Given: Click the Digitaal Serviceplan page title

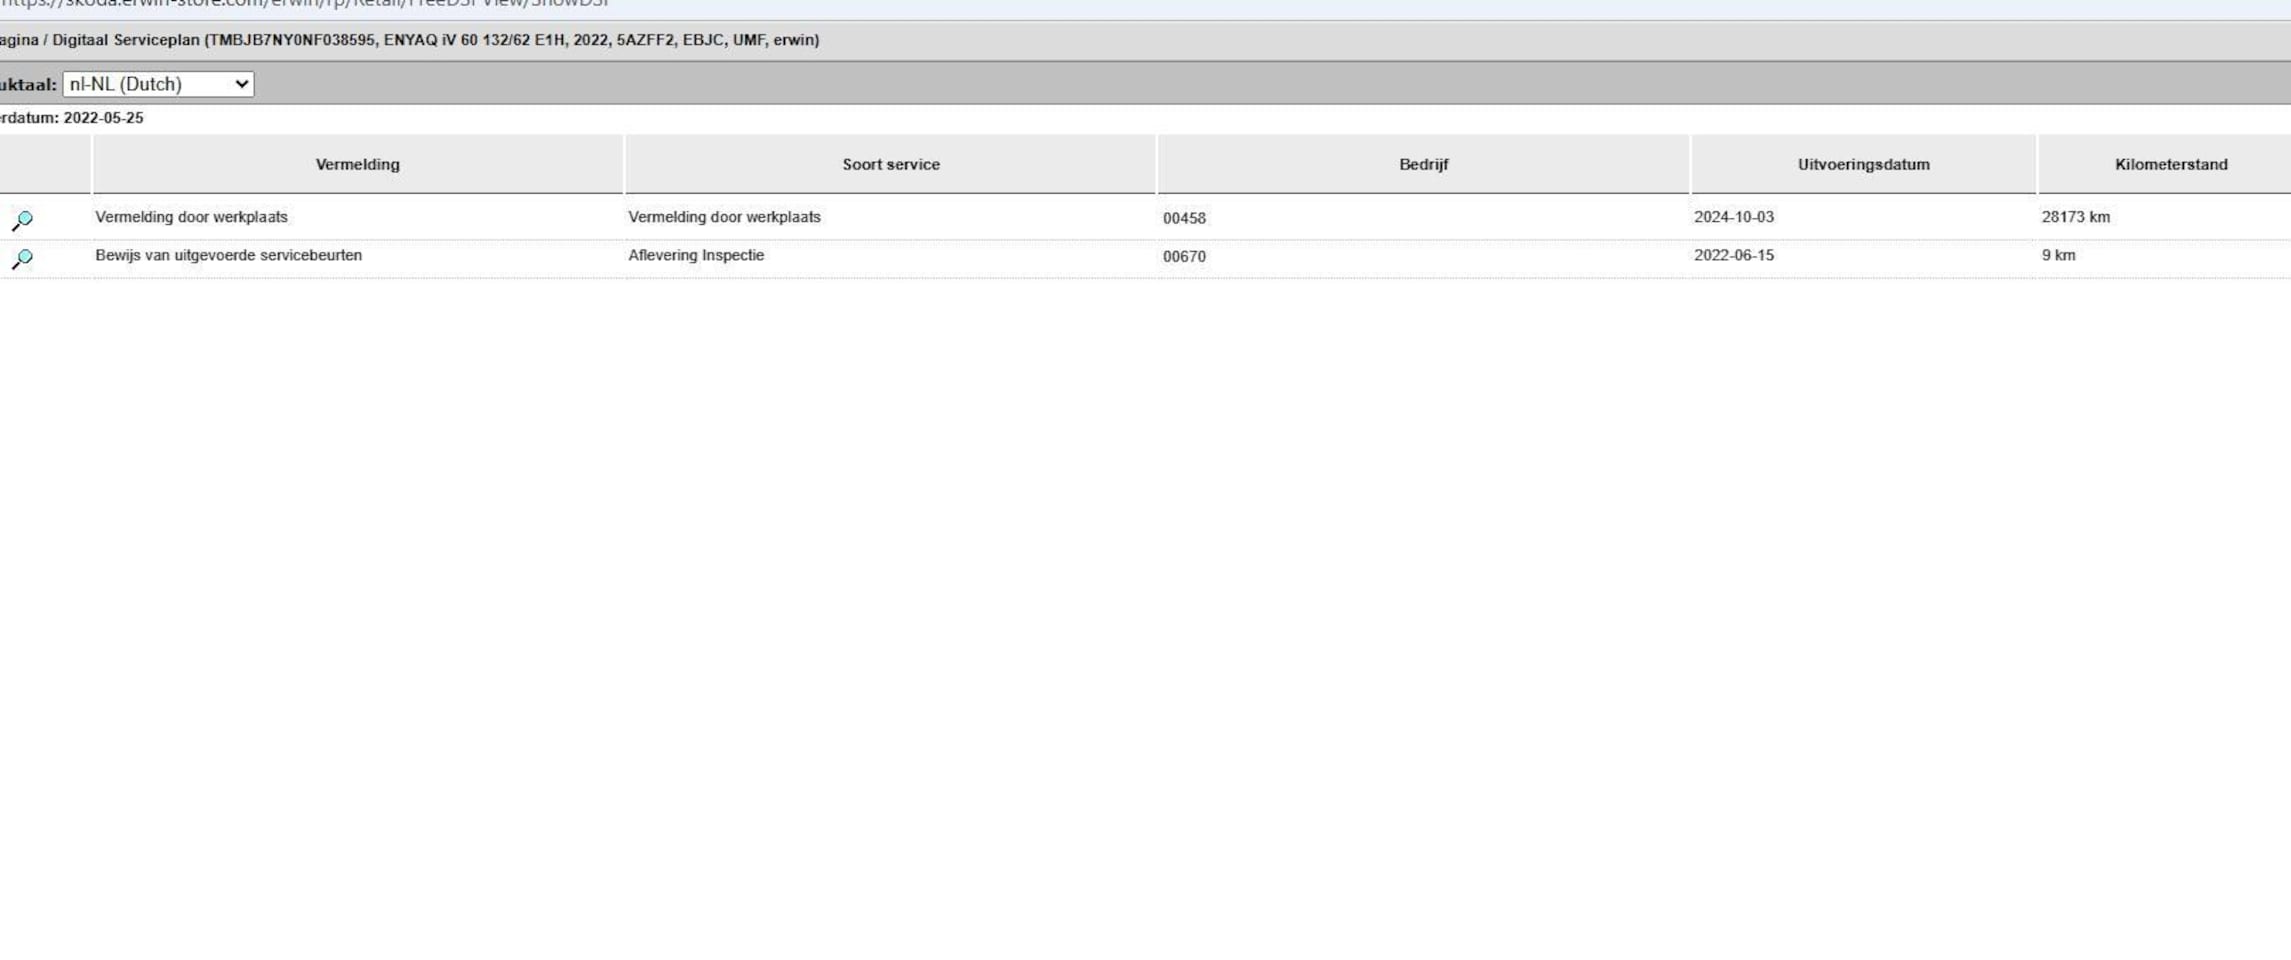Looking at the screenshot, I should [x=126, y=40].
